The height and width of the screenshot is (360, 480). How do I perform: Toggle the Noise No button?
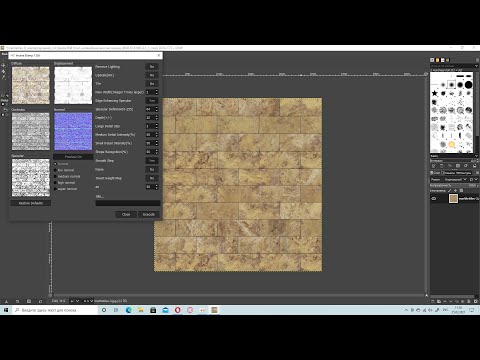tap(152, 169)
